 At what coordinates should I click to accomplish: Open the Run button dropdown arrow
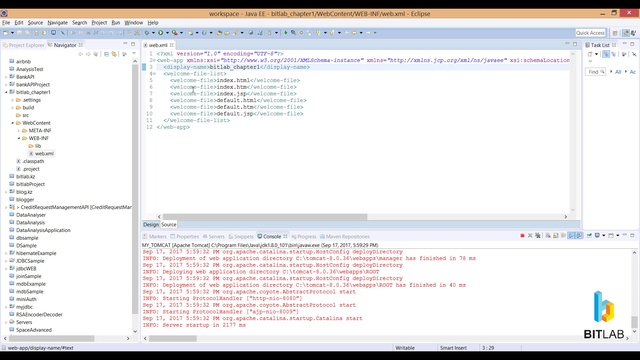coord(167,33)
